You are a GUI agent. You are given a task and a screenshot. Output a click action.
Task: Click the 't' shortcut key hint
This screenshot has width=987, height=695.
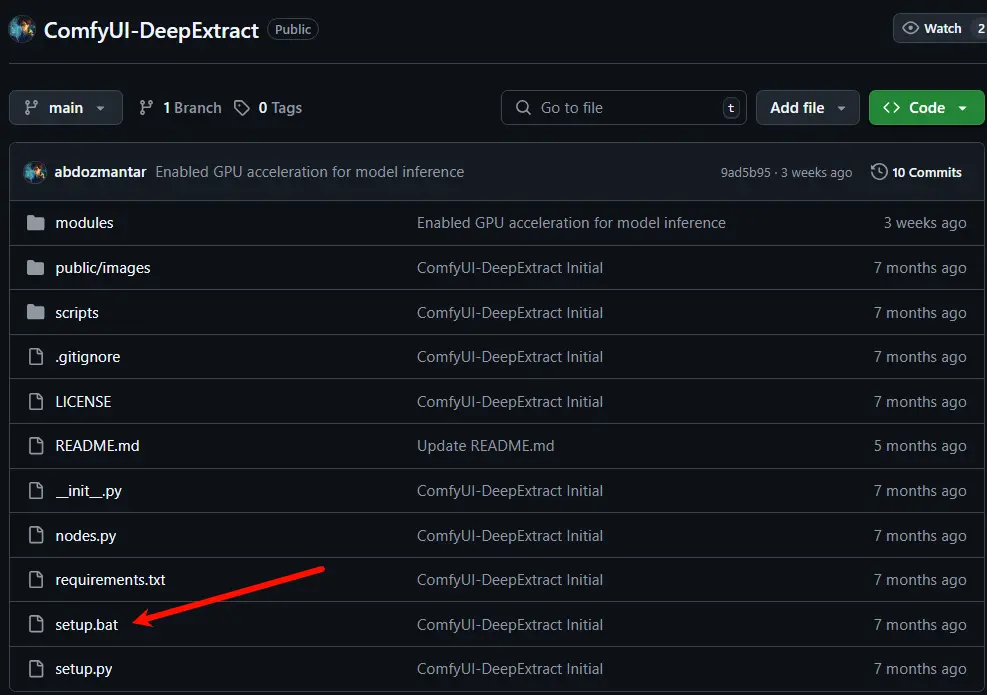point(731,108)
